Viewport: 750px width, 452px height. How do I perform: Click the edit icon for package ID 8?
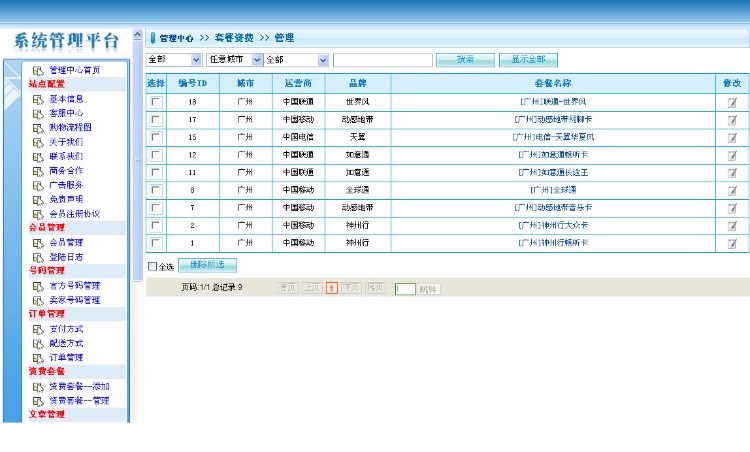pos(732,191)
